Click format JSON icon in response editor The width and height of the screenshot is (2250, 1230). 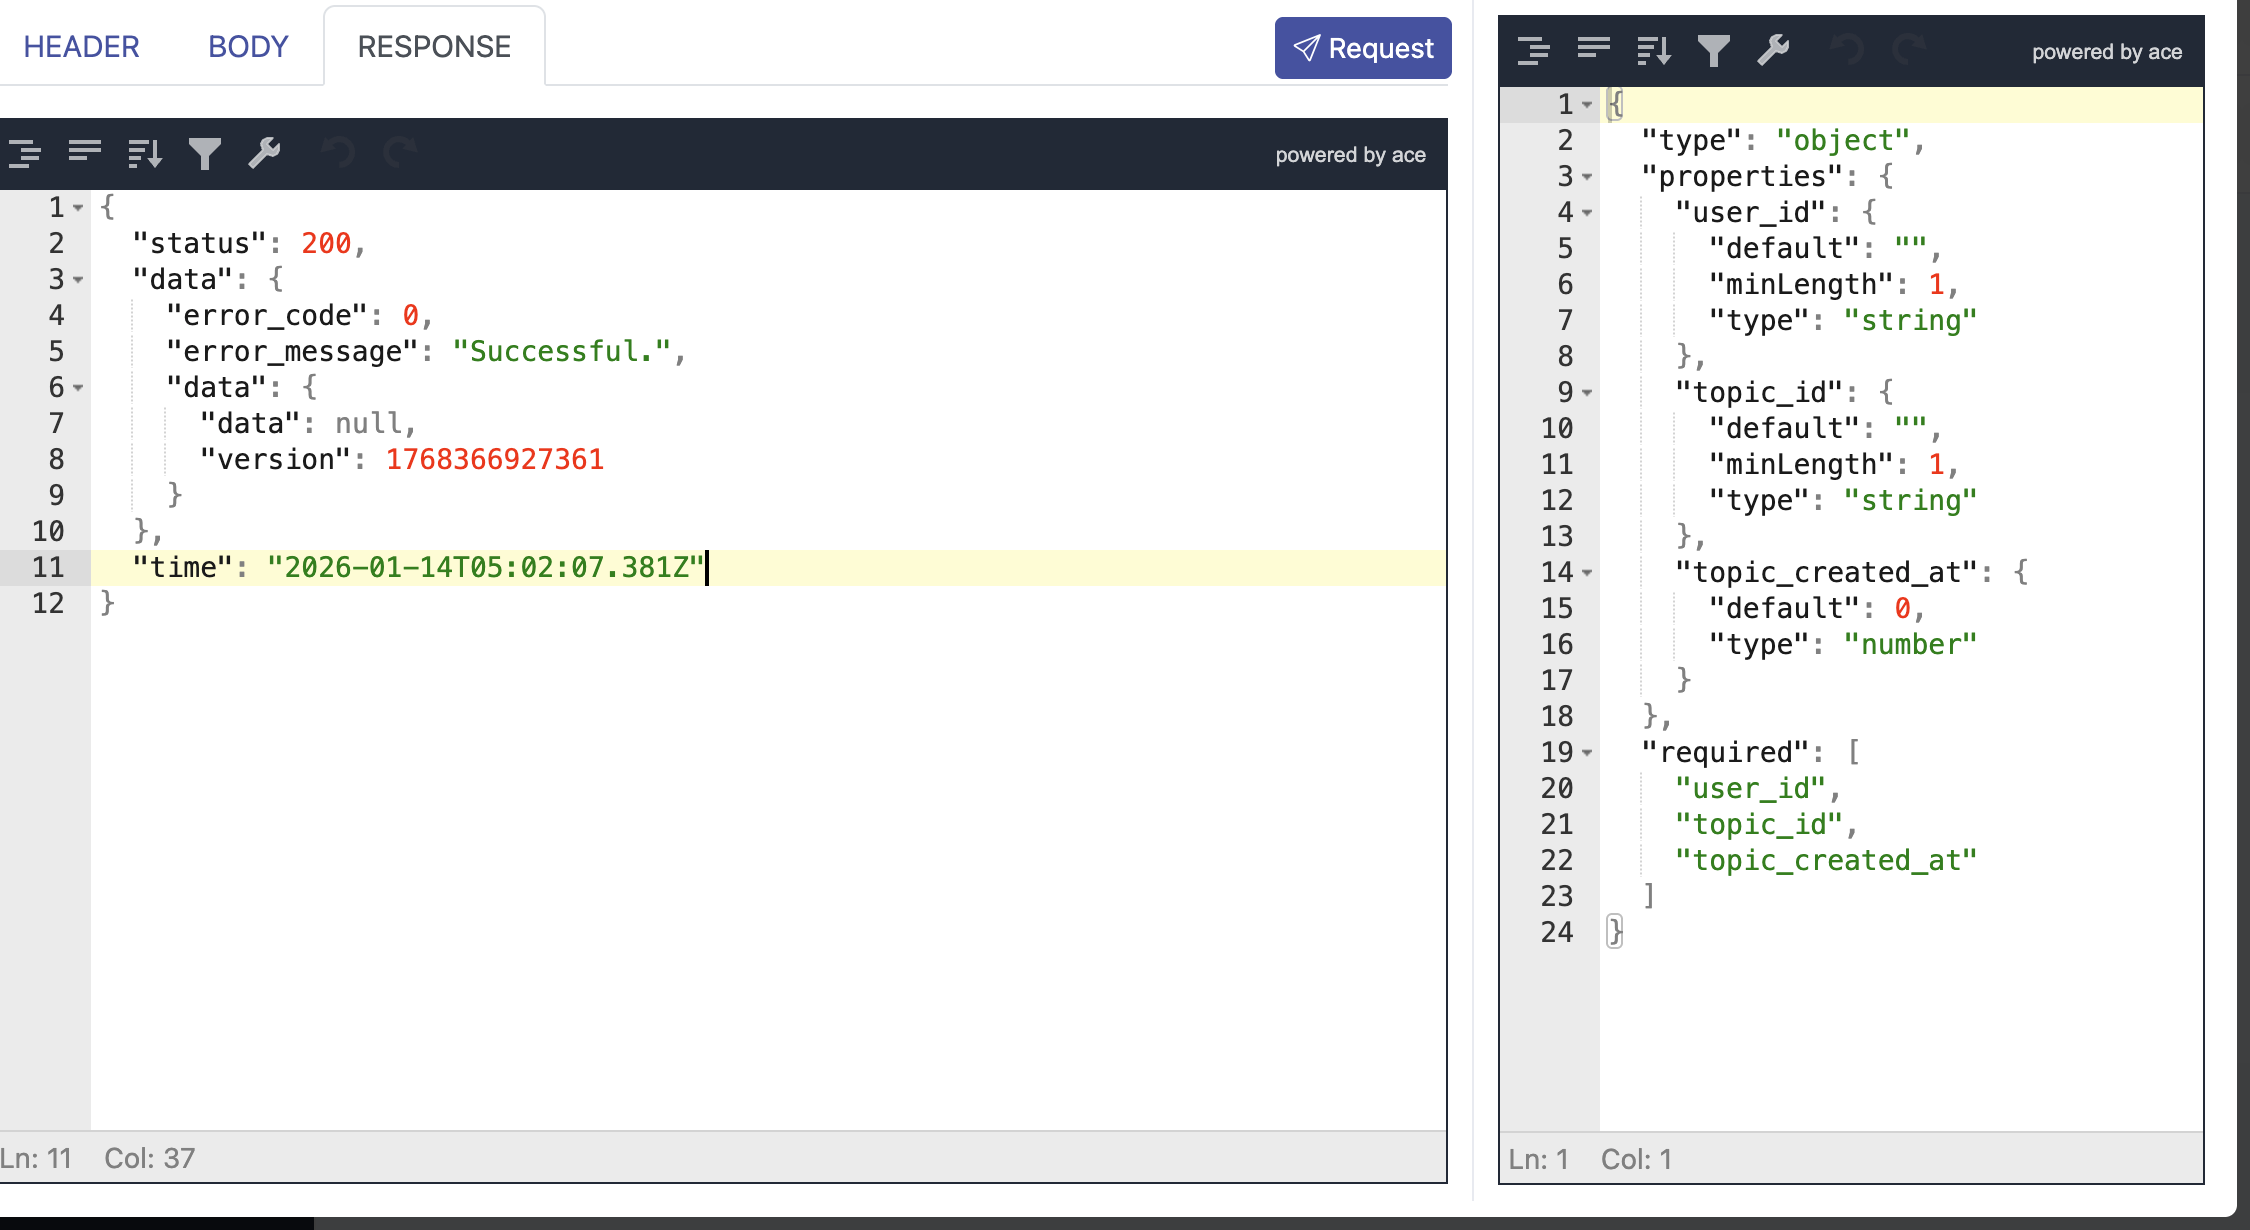25,153
